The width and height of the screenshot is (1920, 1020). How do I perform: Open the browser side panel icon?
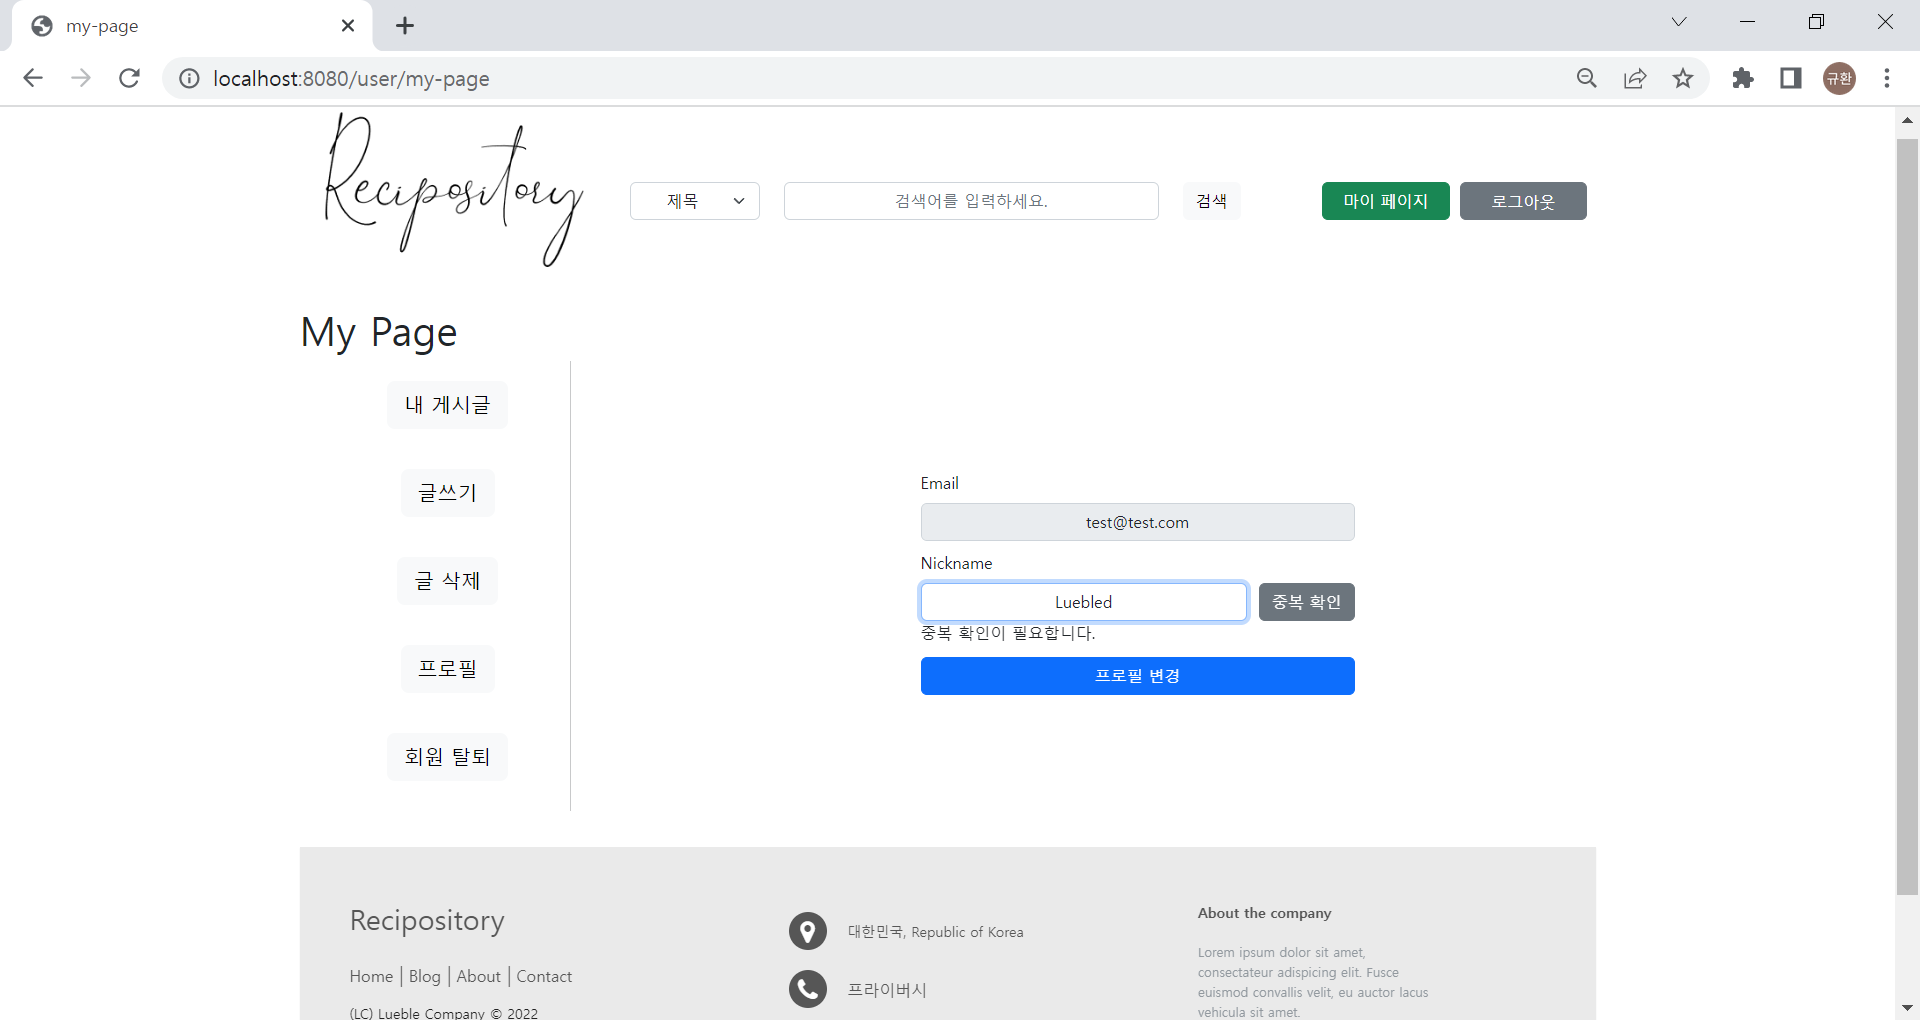(1791, 78)
